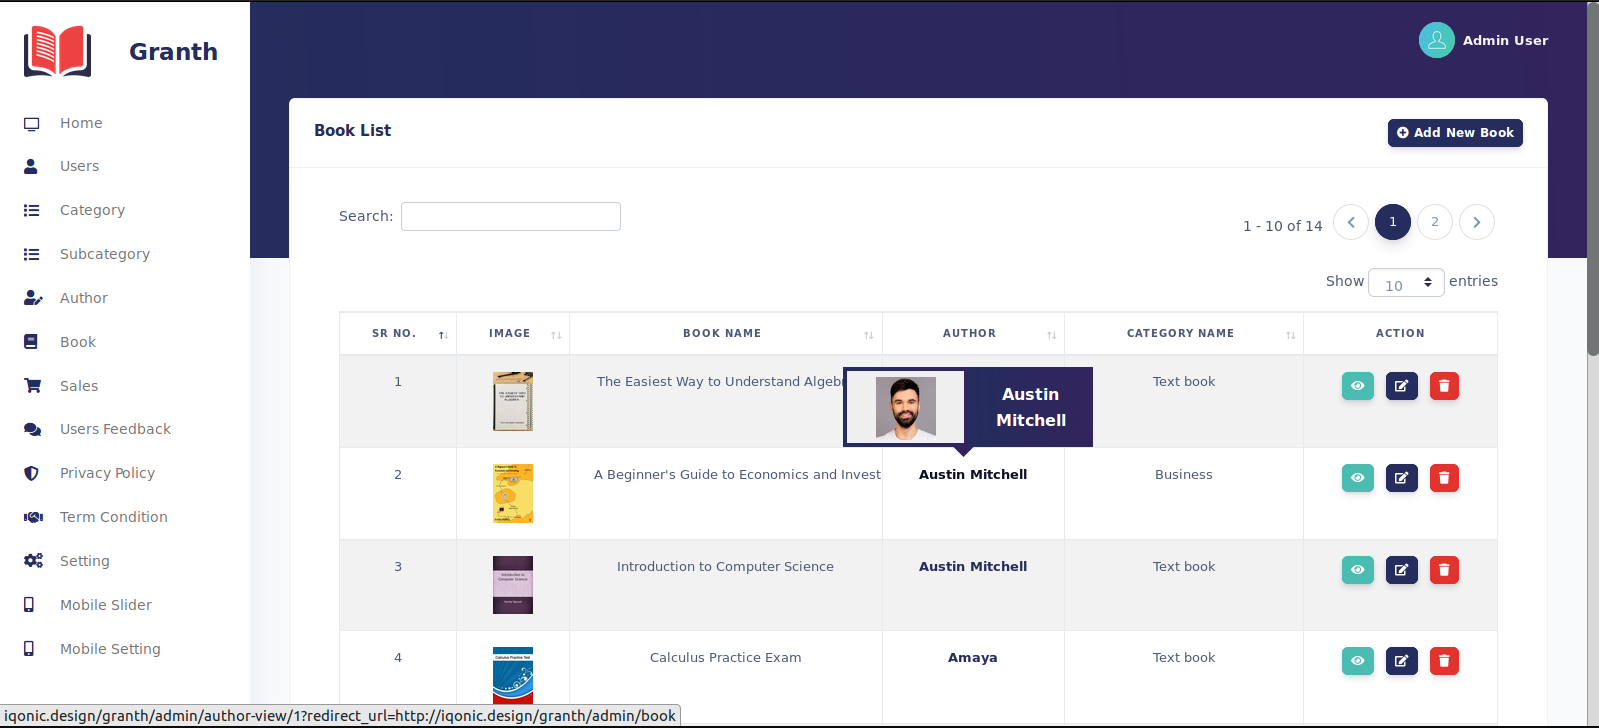
Task: Click Economics book cover thumbnail
Action: coord(513,493)
